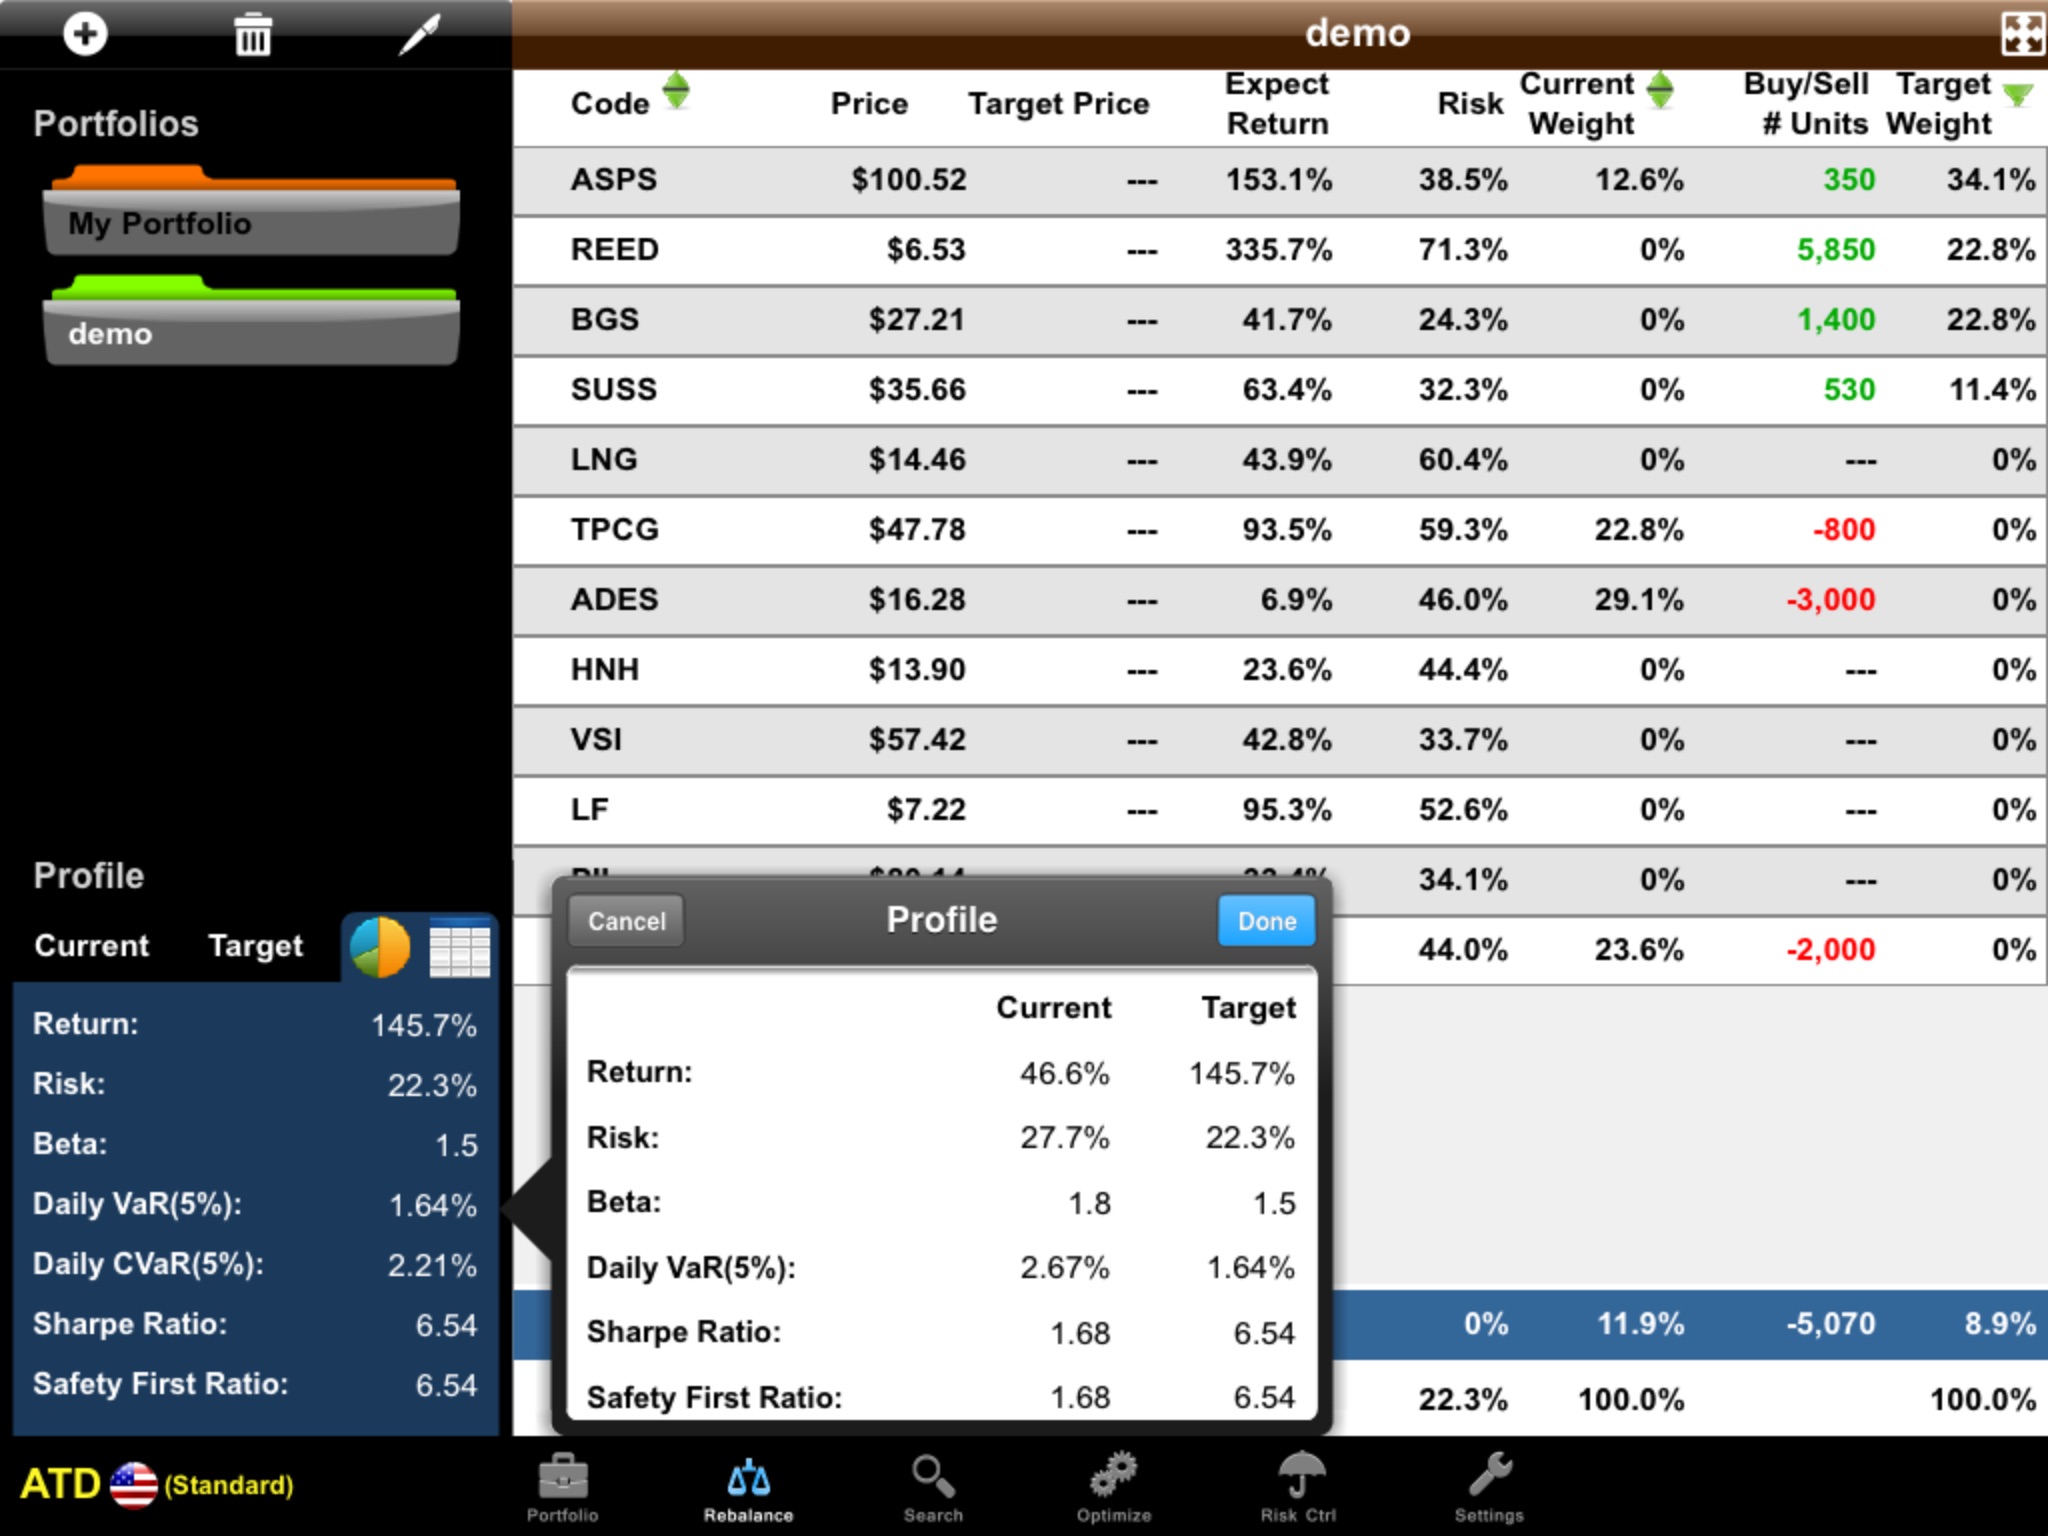Image resolution: width=2048 pixels, height=1536 pixels.
Task: Select the demo portfolio tab
Action: [250, 334]
